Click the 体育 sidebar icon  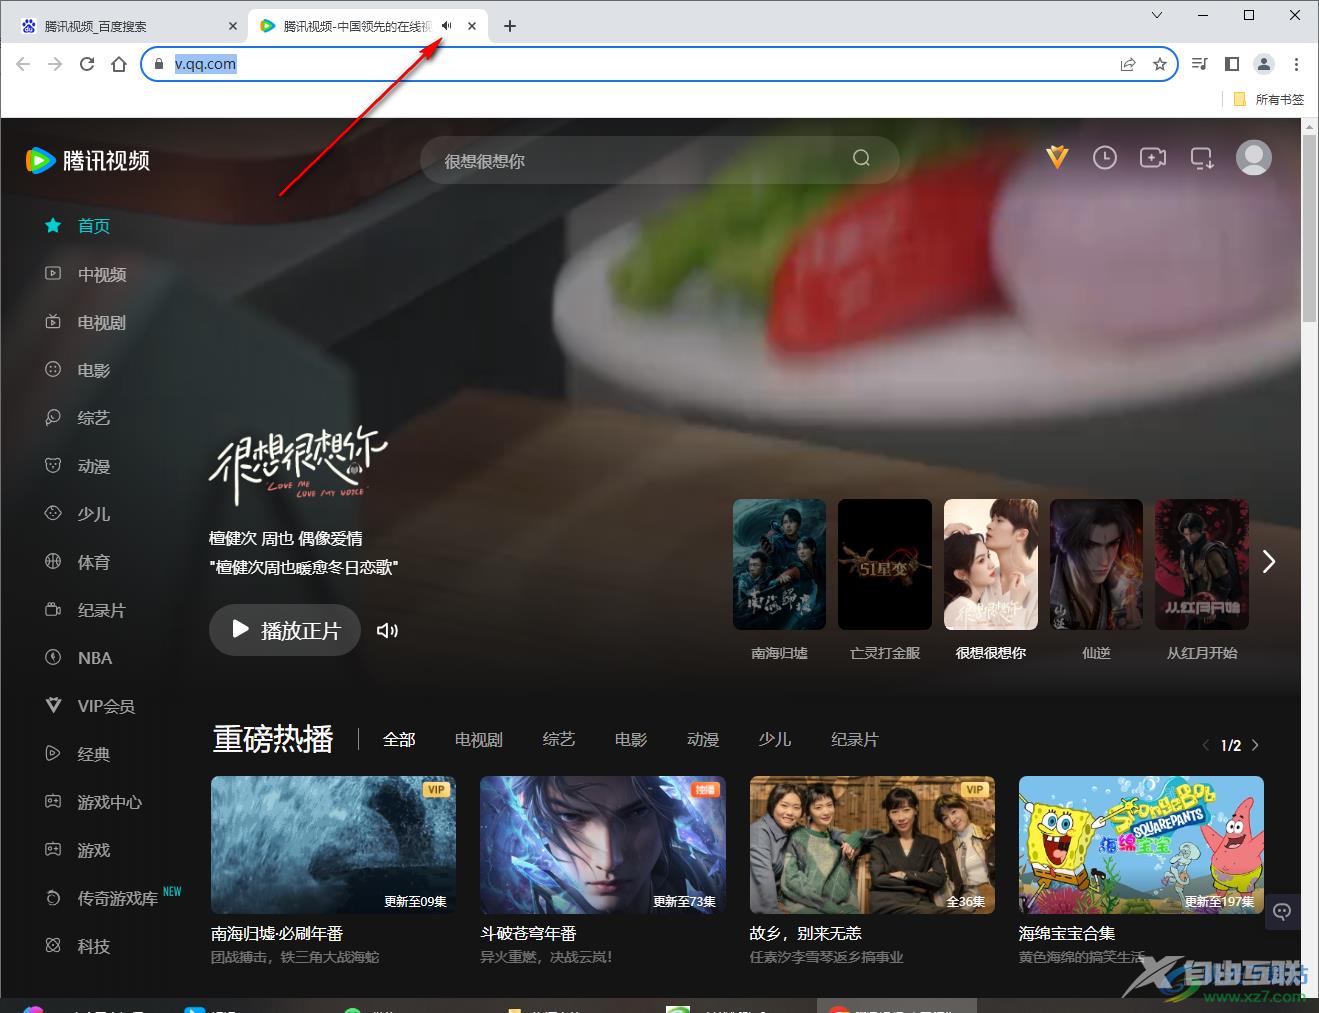pyautogui.click(x=53, y=561)
